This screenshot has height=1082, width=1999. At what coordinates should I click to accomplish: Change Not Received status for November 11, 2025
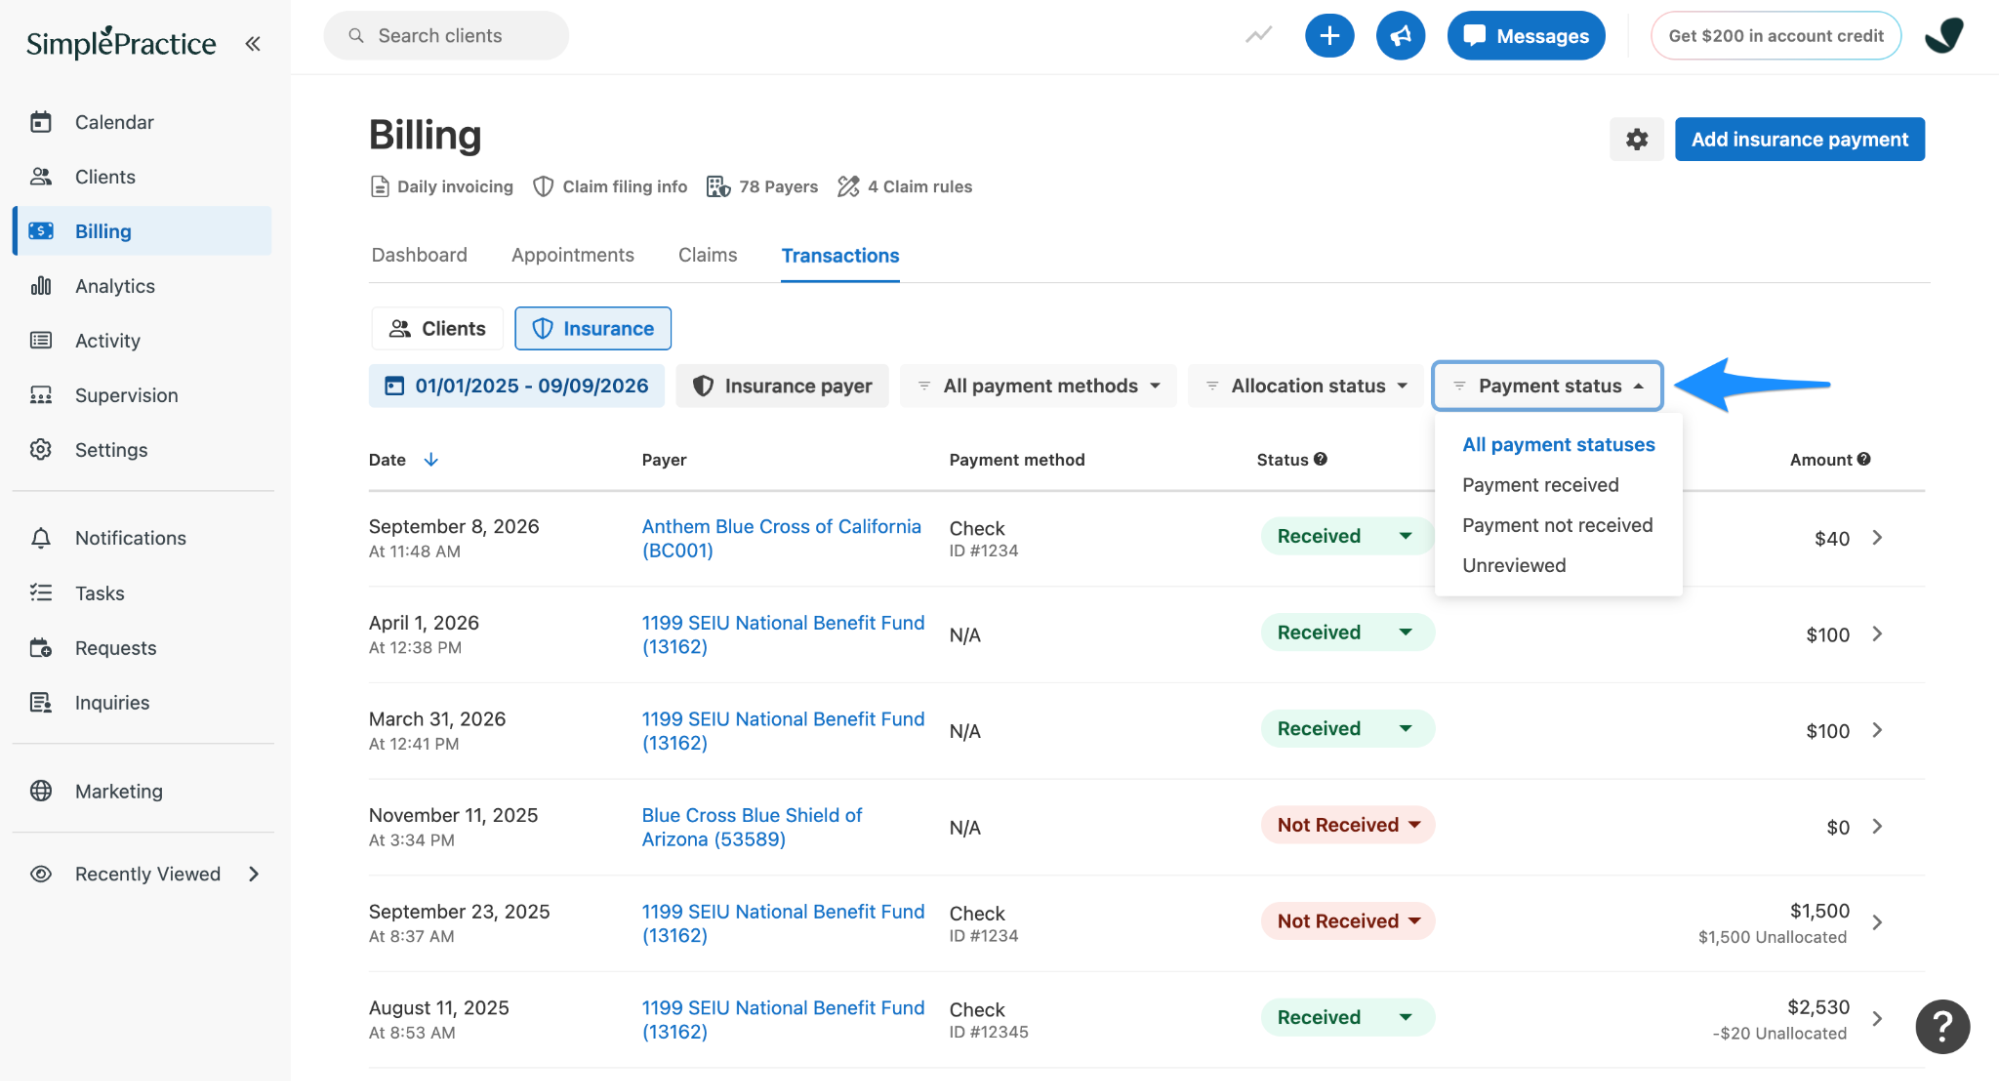(1347, 825)
